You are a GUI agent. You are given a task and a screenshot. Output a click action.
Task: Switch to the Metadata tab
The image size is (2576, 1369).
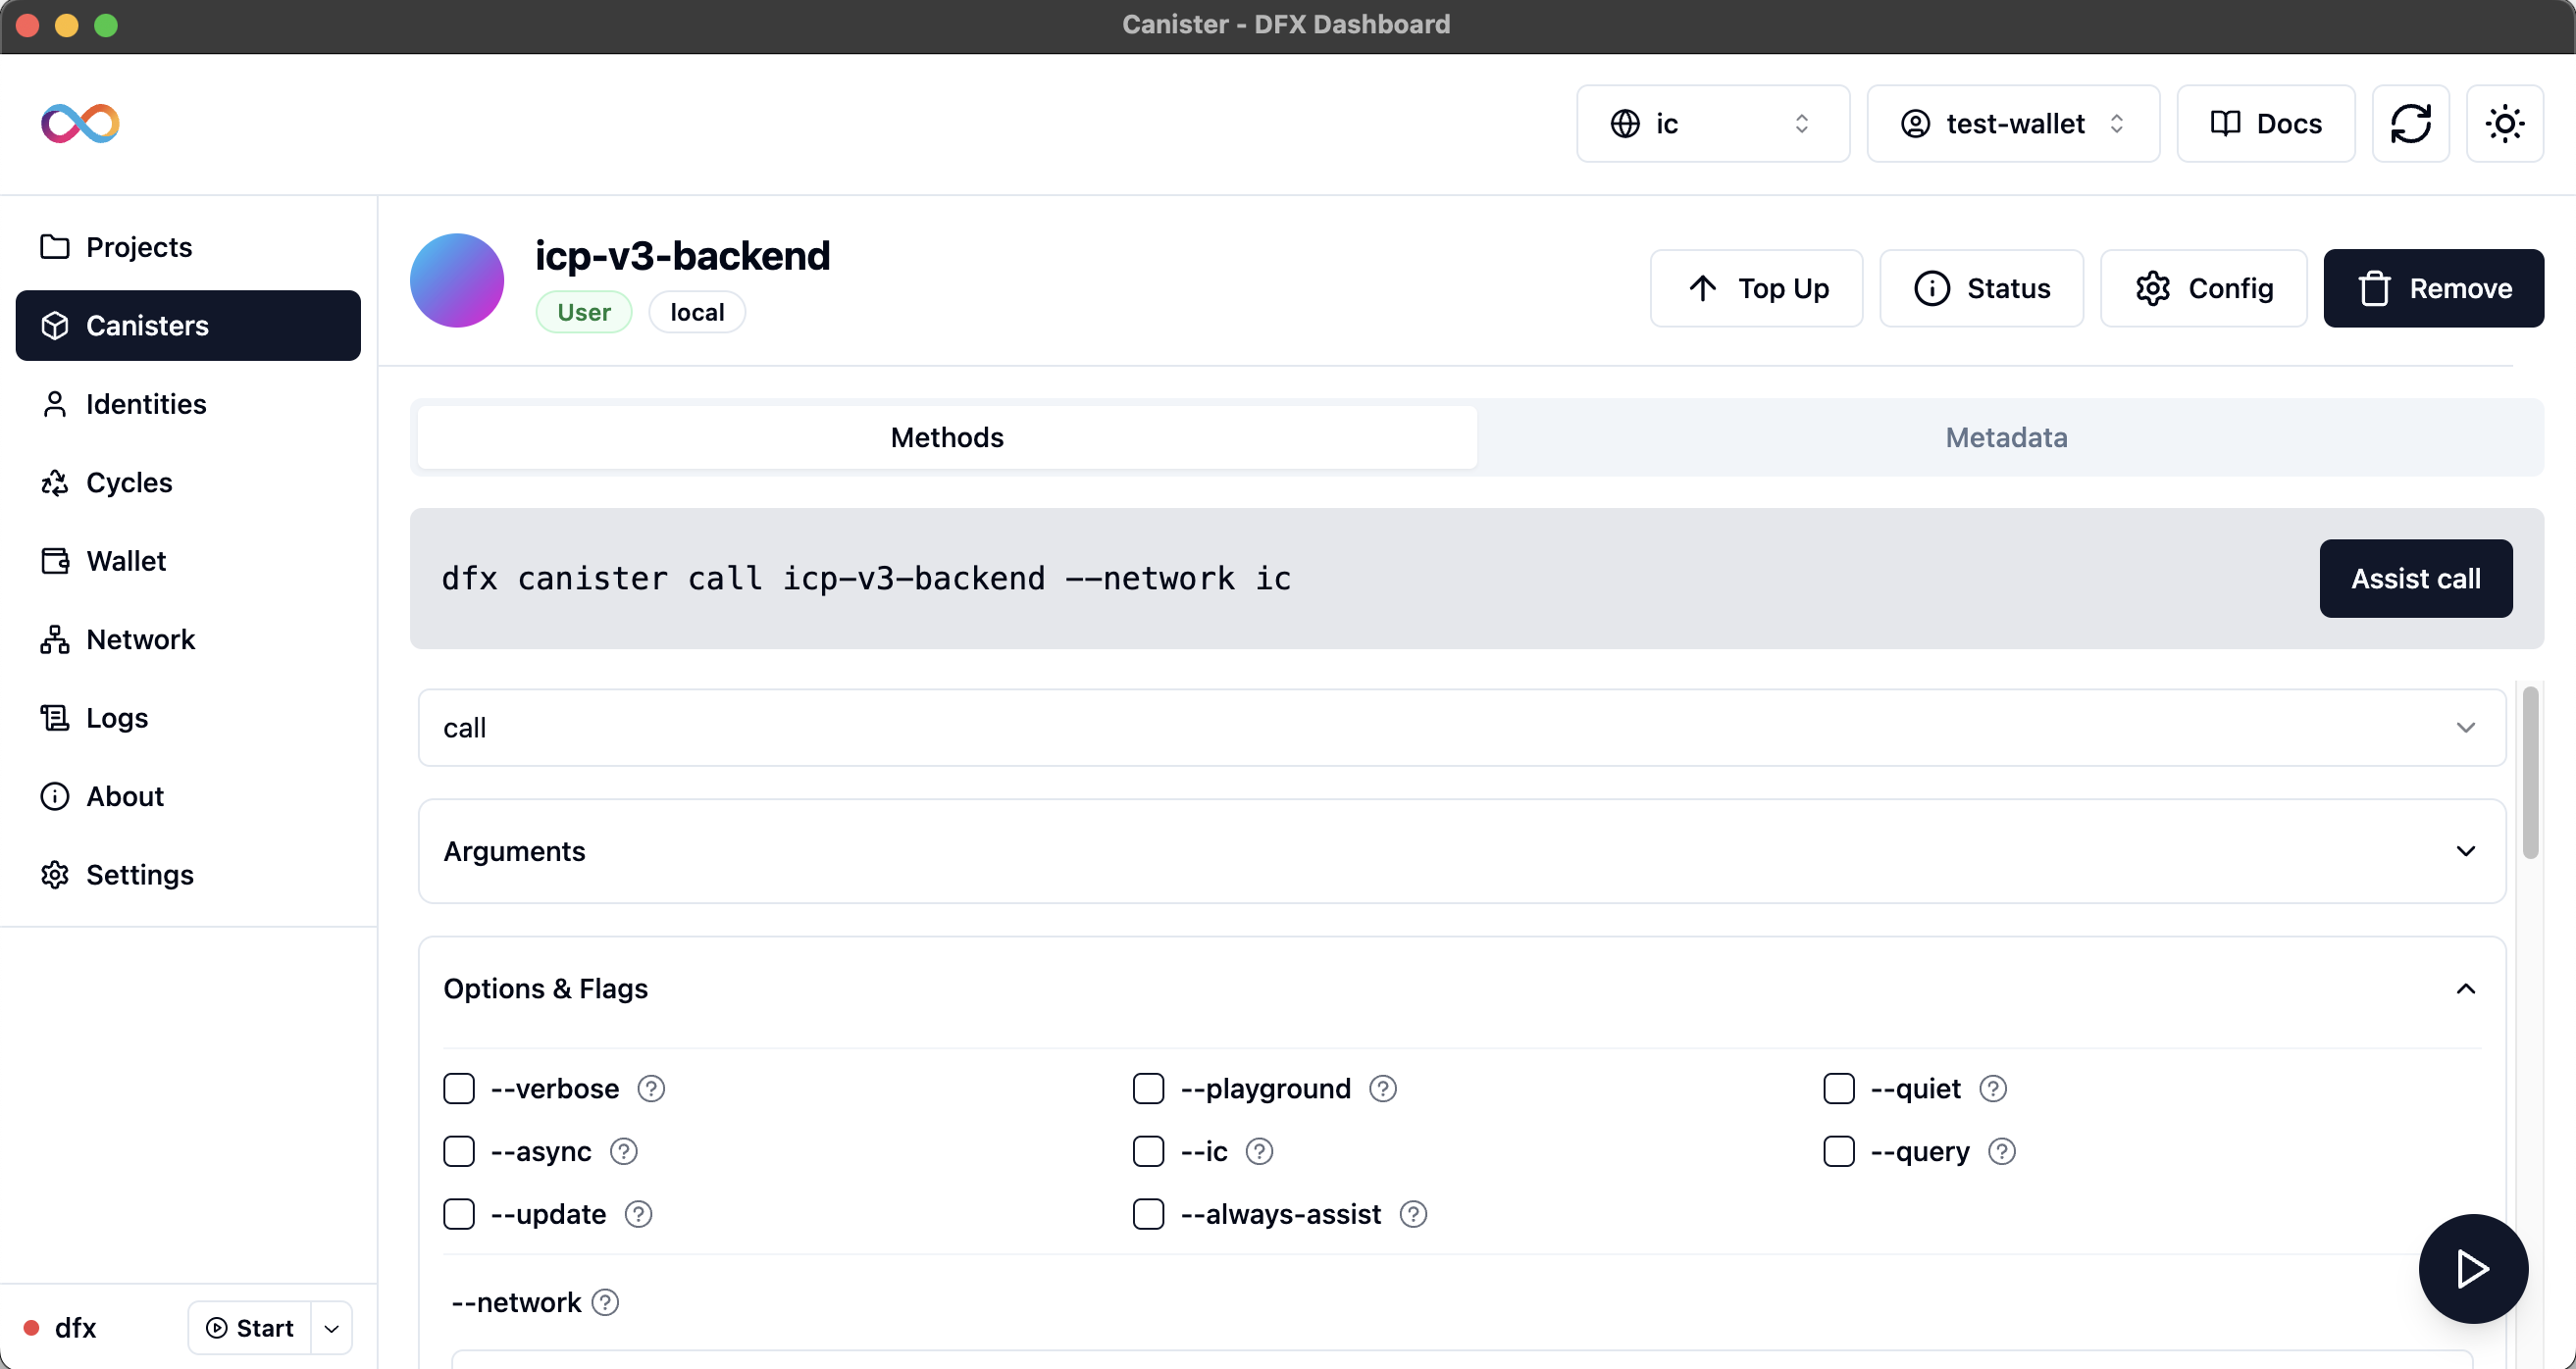pyautogui.click(x=2006, y=437)
